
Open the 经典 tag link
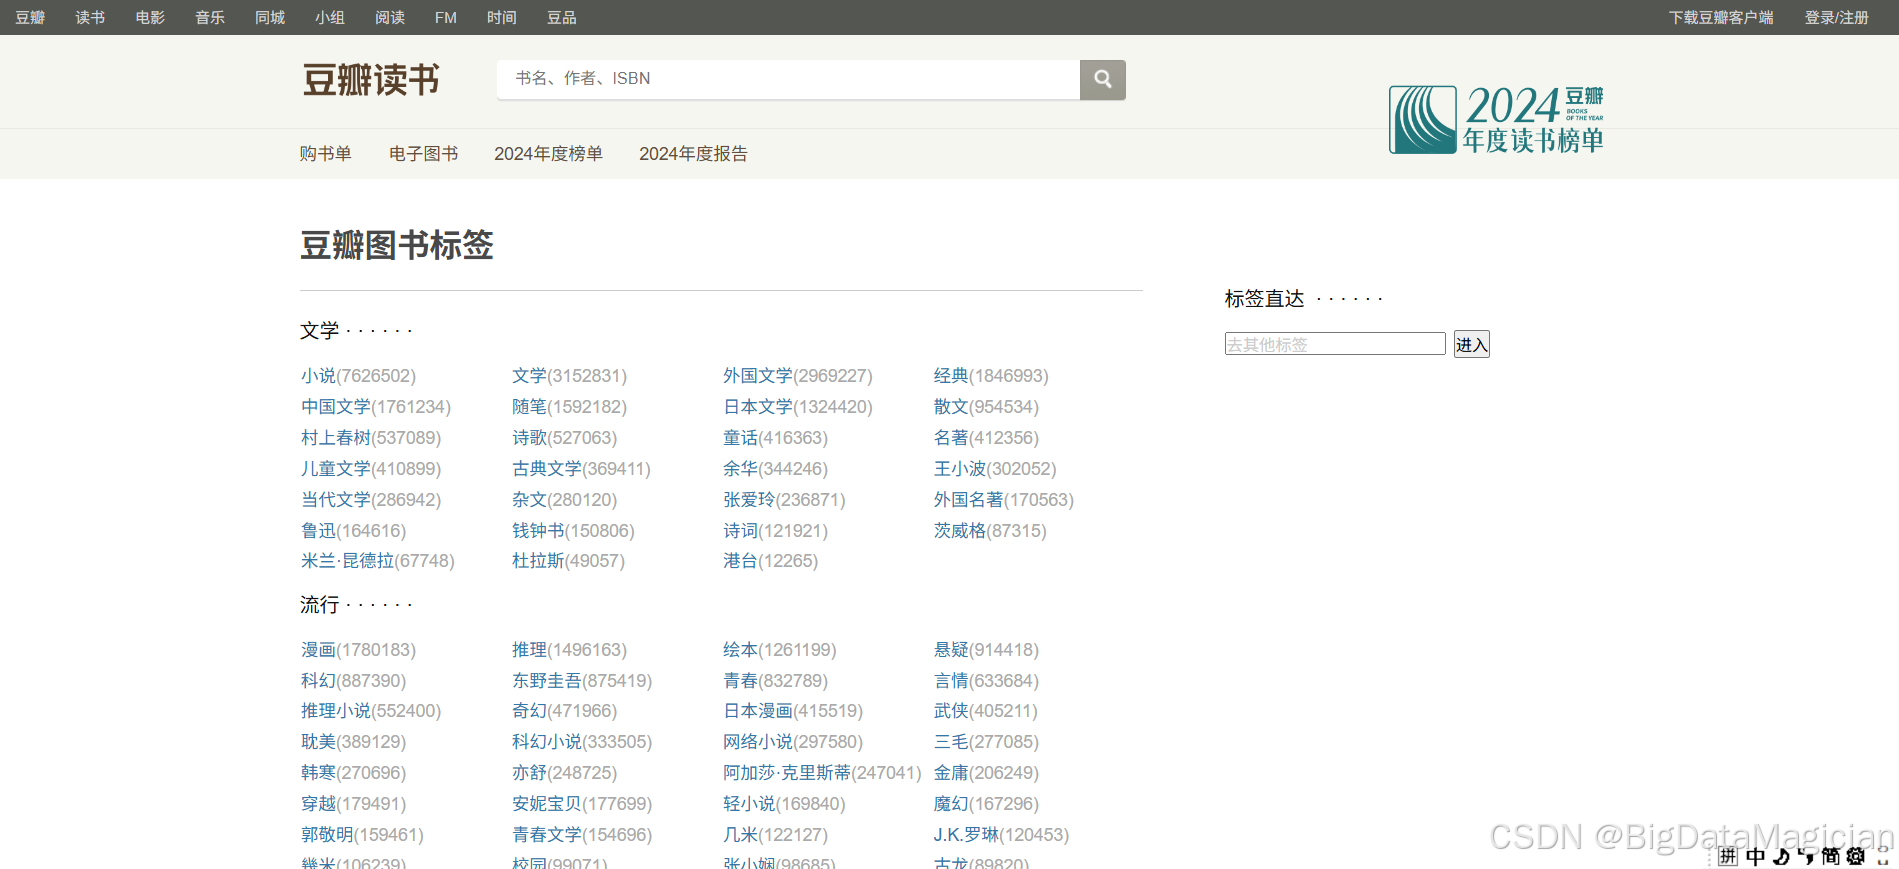pyautogui.click(x=951, y=376)
